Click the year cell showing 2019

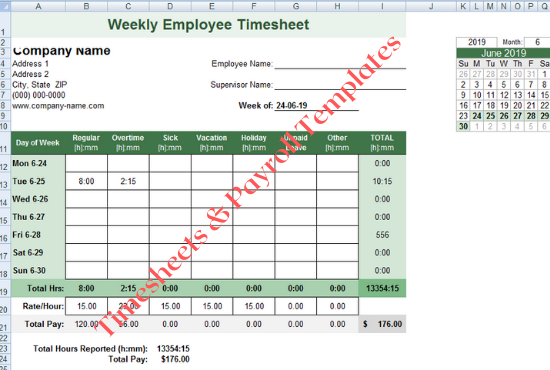[x=477, y=42]
